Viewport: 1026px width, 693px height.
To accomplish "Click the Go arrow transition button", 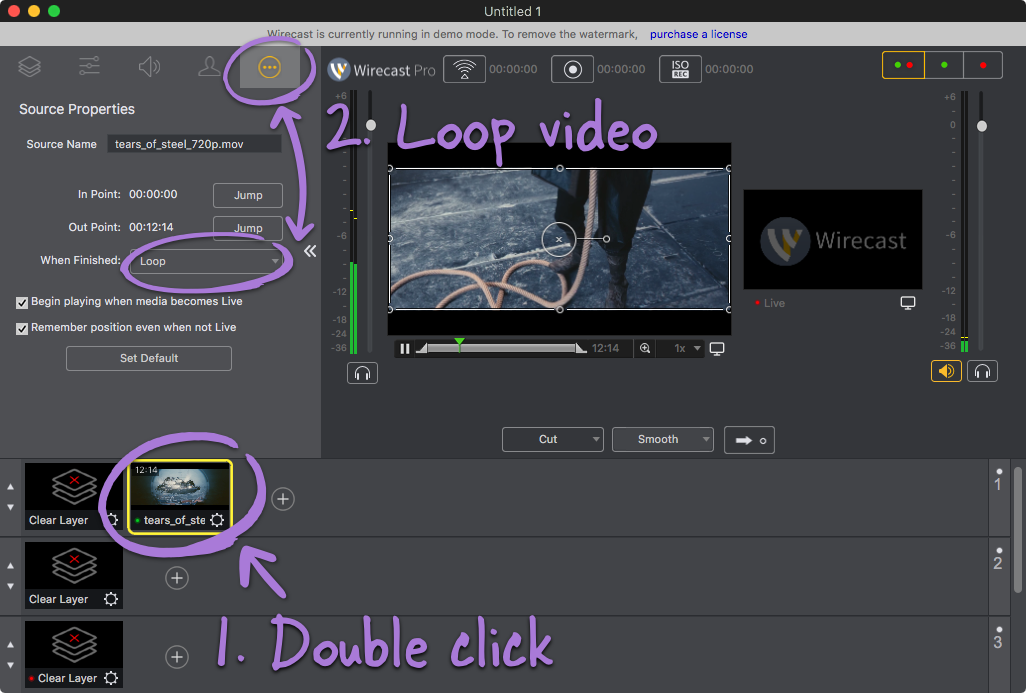I will (749, 440).
